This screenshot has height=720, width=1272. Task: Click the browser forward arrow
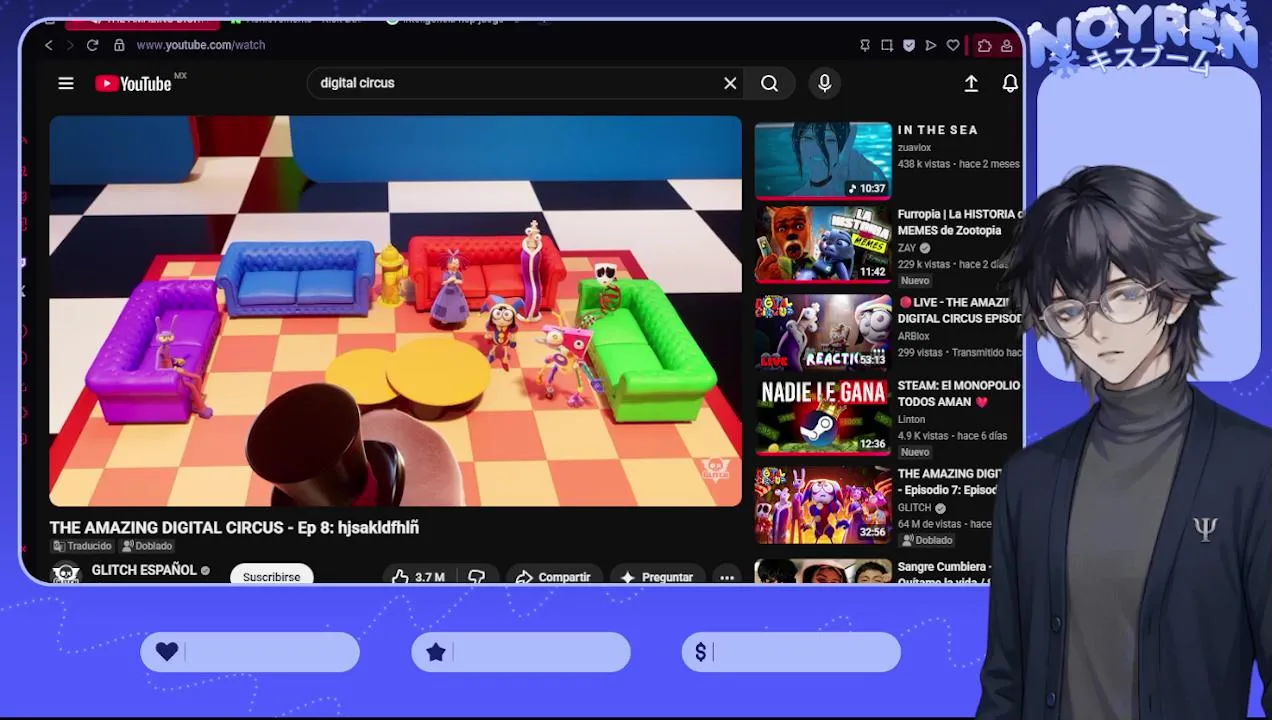(x=70, y=45)
